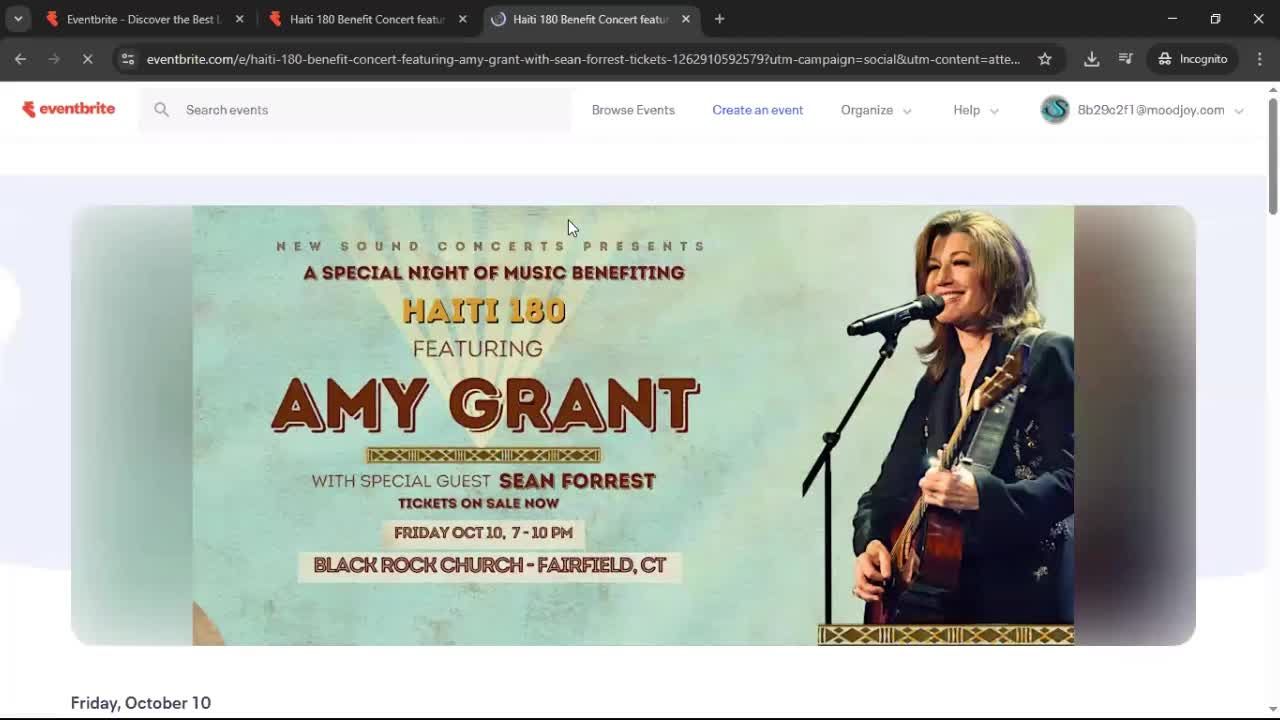Screen dimensions: 1280x720
Task: Click the Incognito indicator
Action: coord(1192,59)
